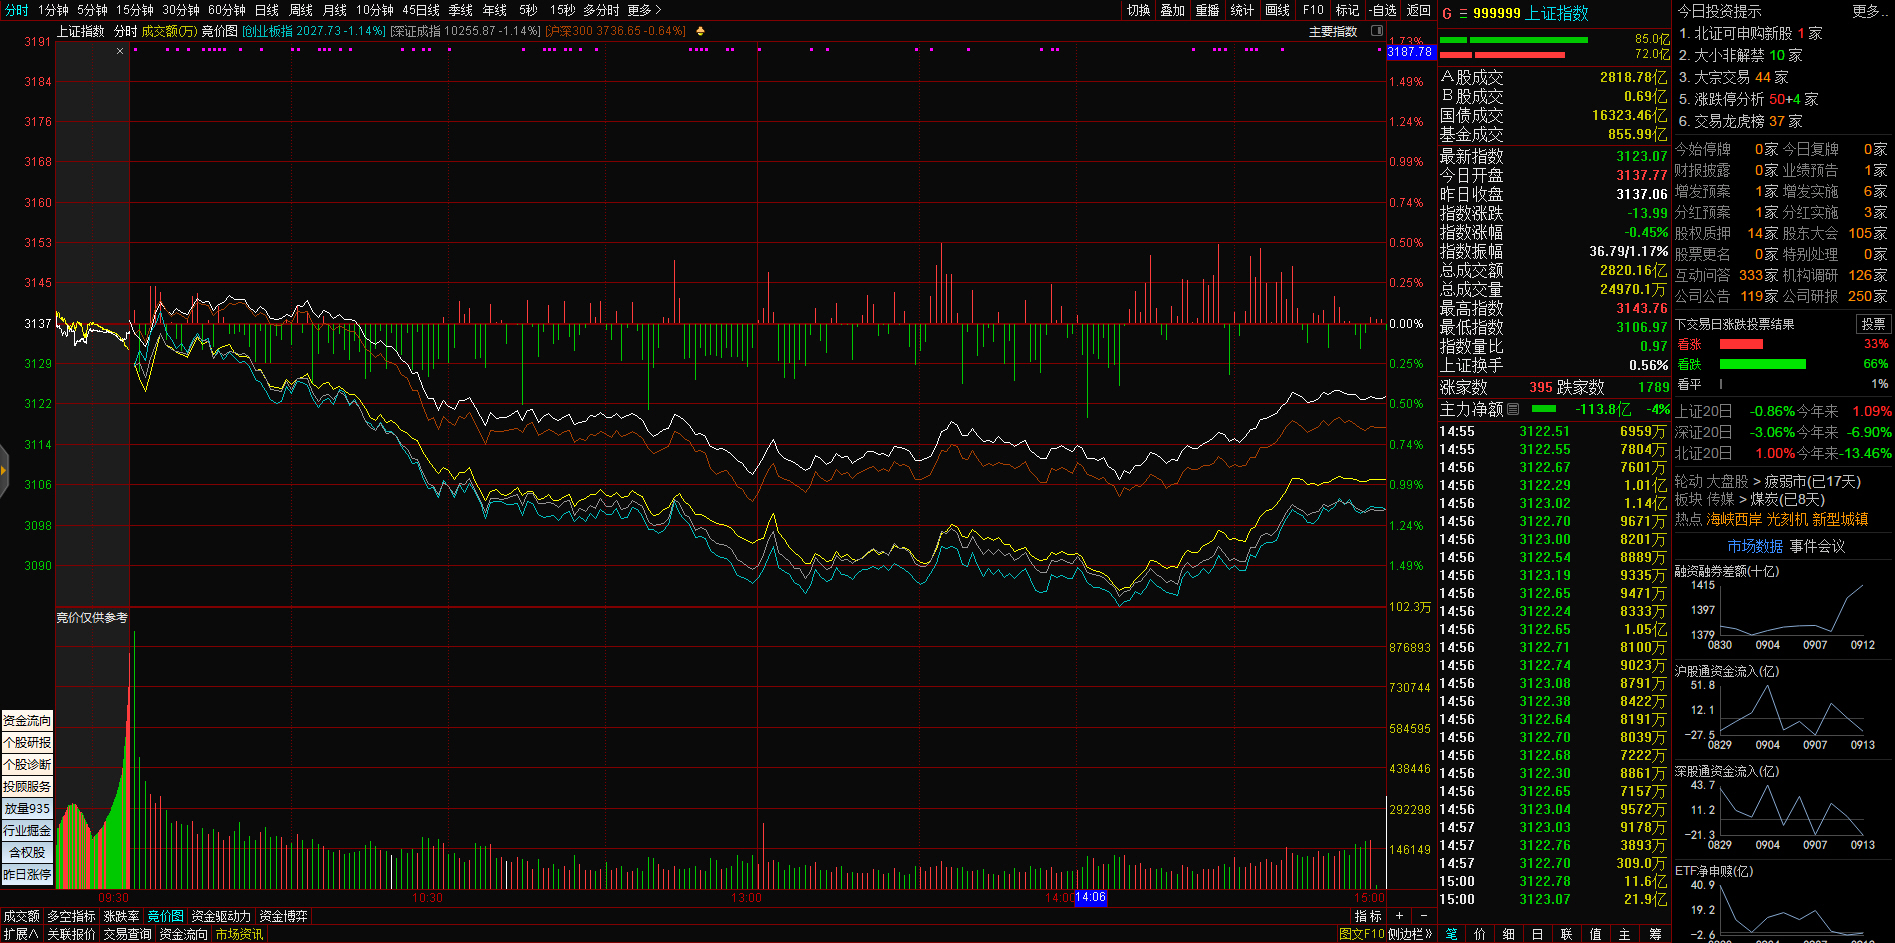This screenshot has width=1895, height=943.
Task: Open the list icon next to stock code 999999
Action: point(1463,14)
